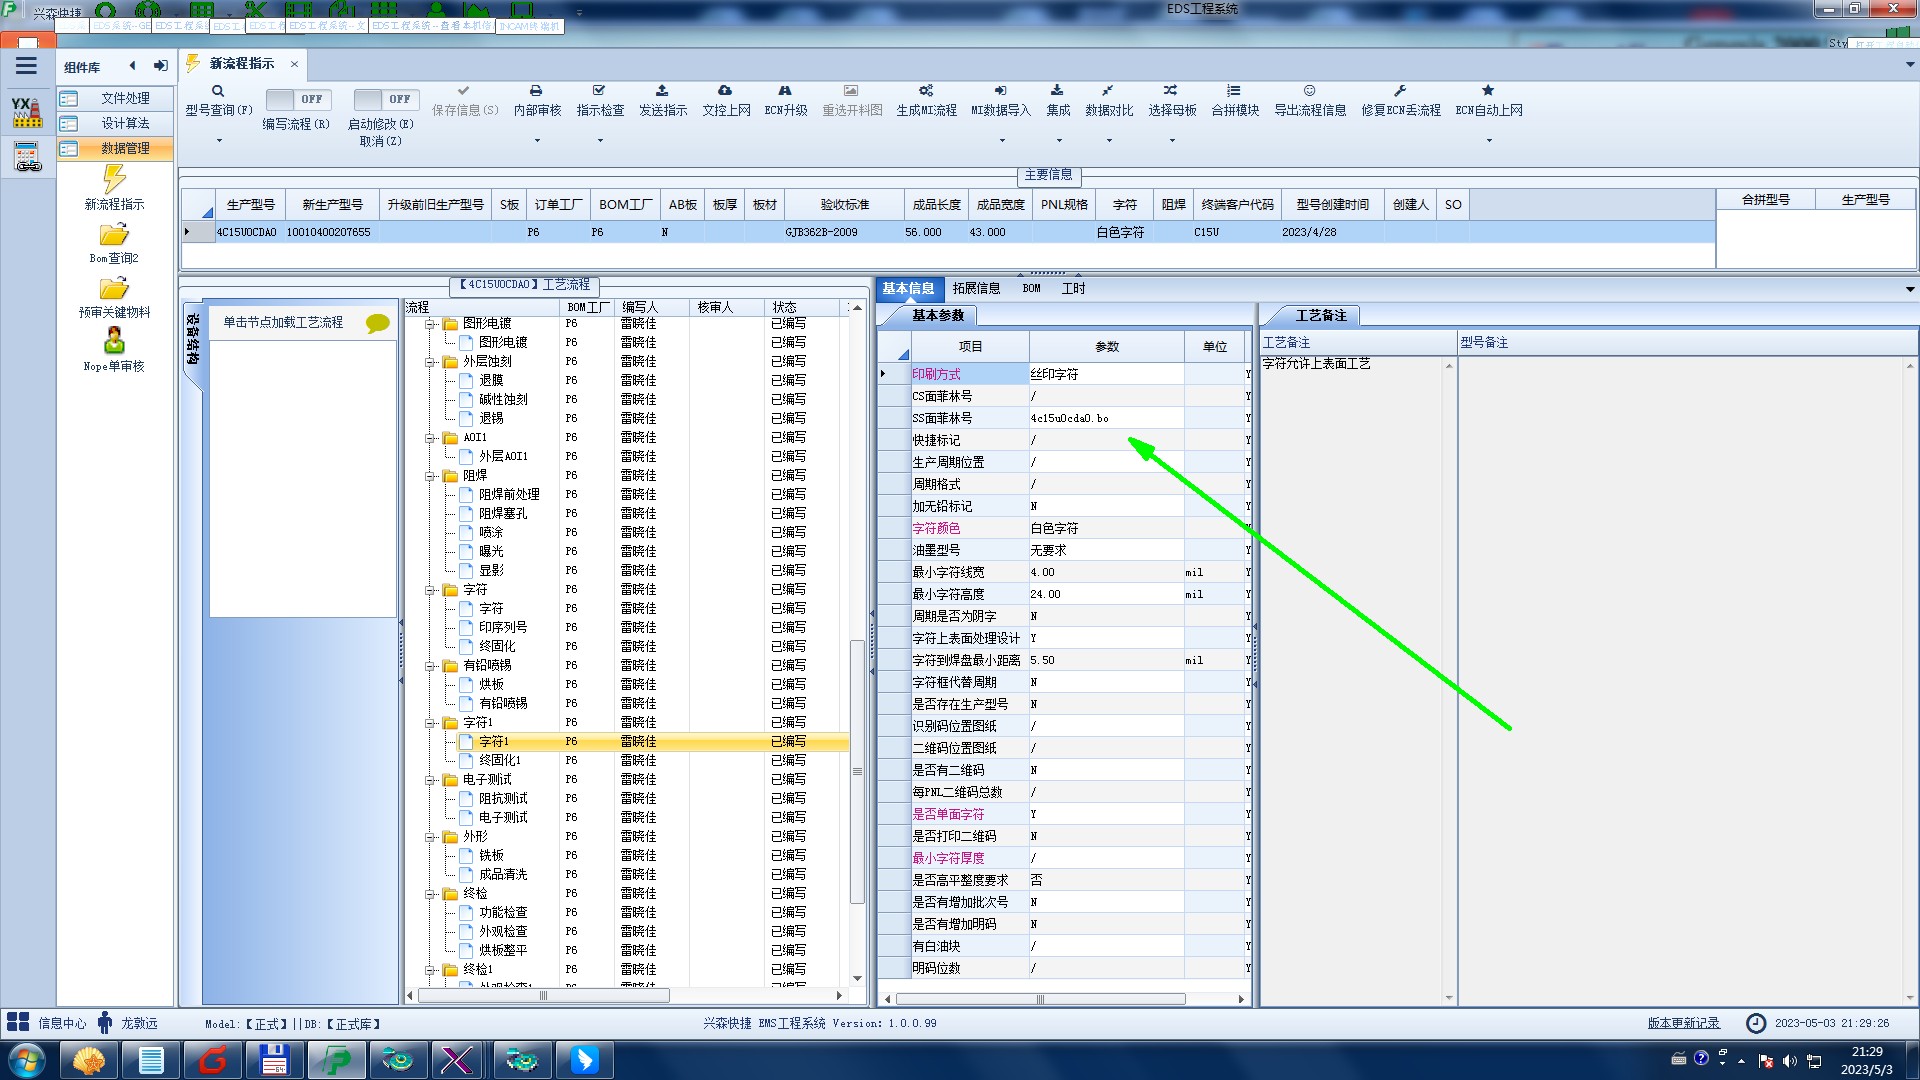The width and height of the screenshot is (1920, 1080).
Task: Click the 发送指示 toolbar icon
Action: pos(662,91)
